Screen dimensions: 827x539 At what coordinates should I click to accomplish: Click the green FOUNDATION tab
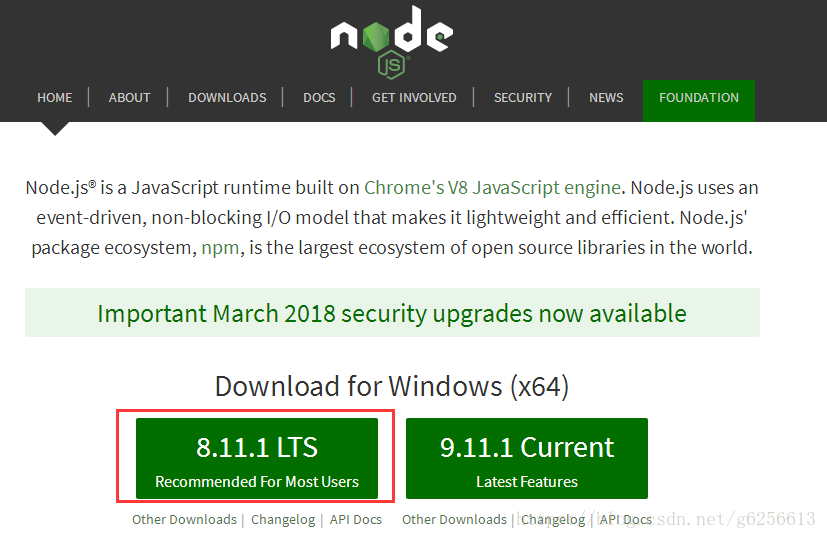[x=699, y=100]
